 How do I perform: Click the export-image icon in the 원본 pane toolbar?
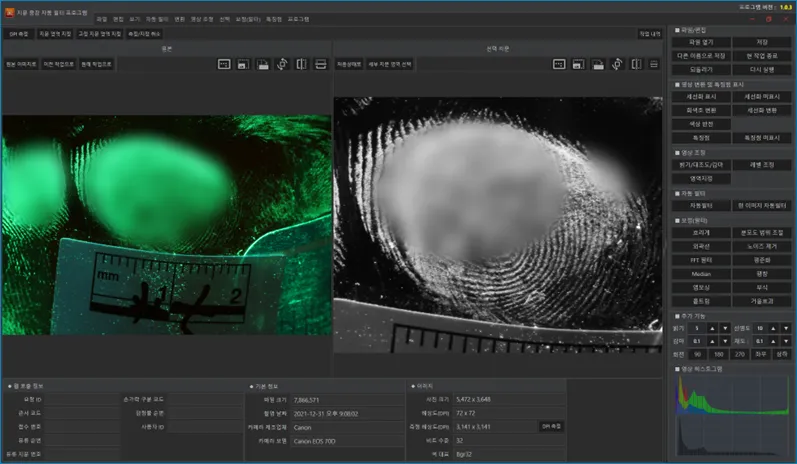(x=263, y=64)
